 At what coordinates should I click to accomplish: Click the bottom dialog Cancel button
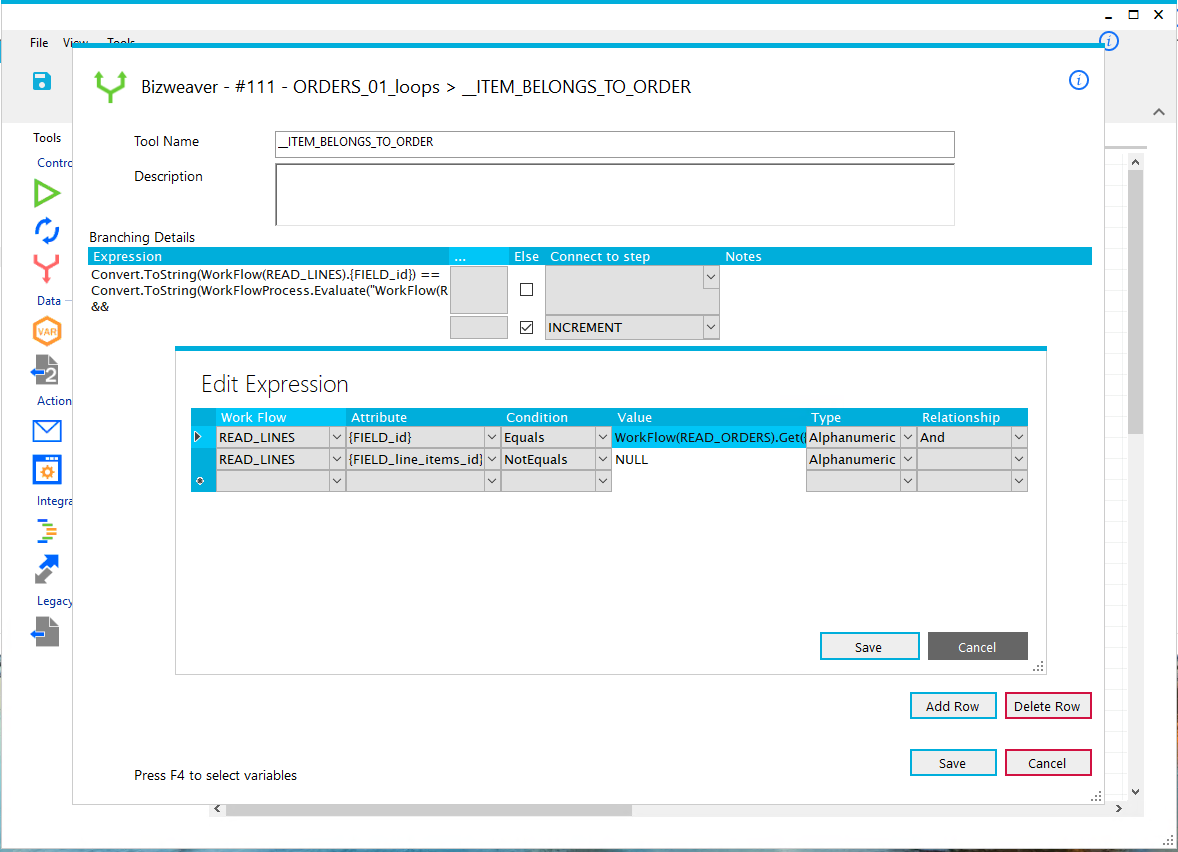1047,763
